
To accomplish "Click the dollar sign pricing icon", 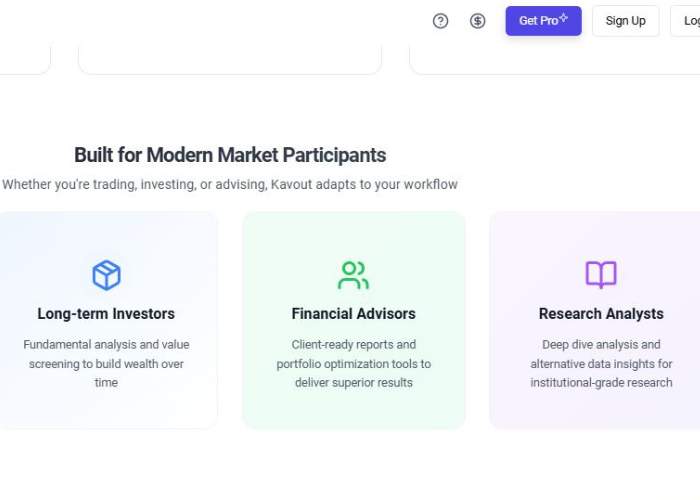I will coord(477,21).
